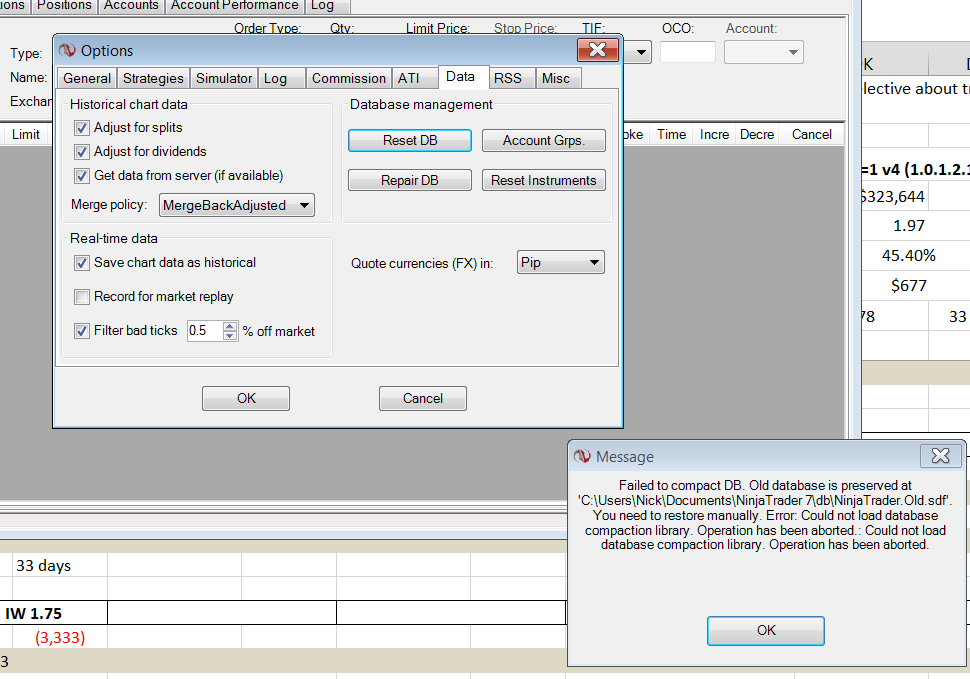970x679 pixels.
Task: Uncheck Get data from server option
Action: pos(81,176)
